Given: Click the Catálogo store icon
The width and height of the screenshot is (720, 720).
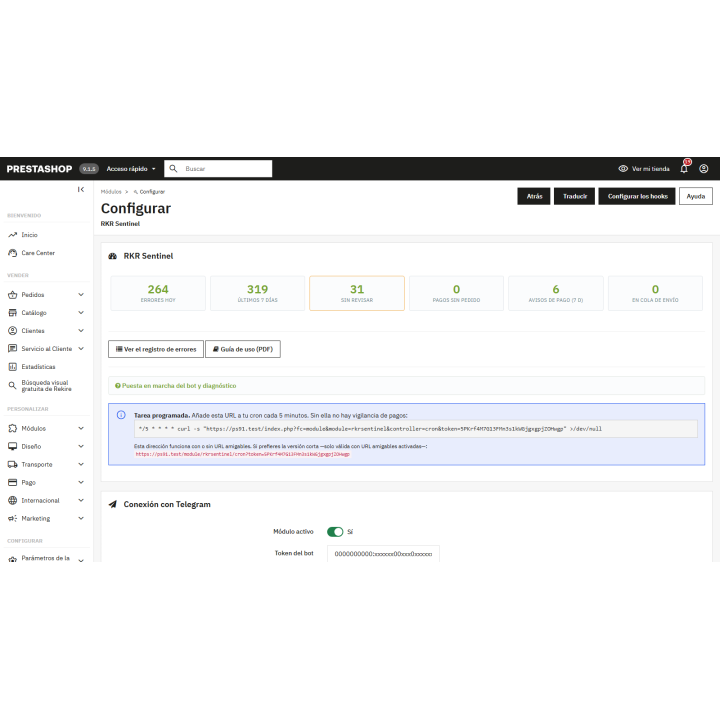Looking at the screenshot, I should click(12, 313).
